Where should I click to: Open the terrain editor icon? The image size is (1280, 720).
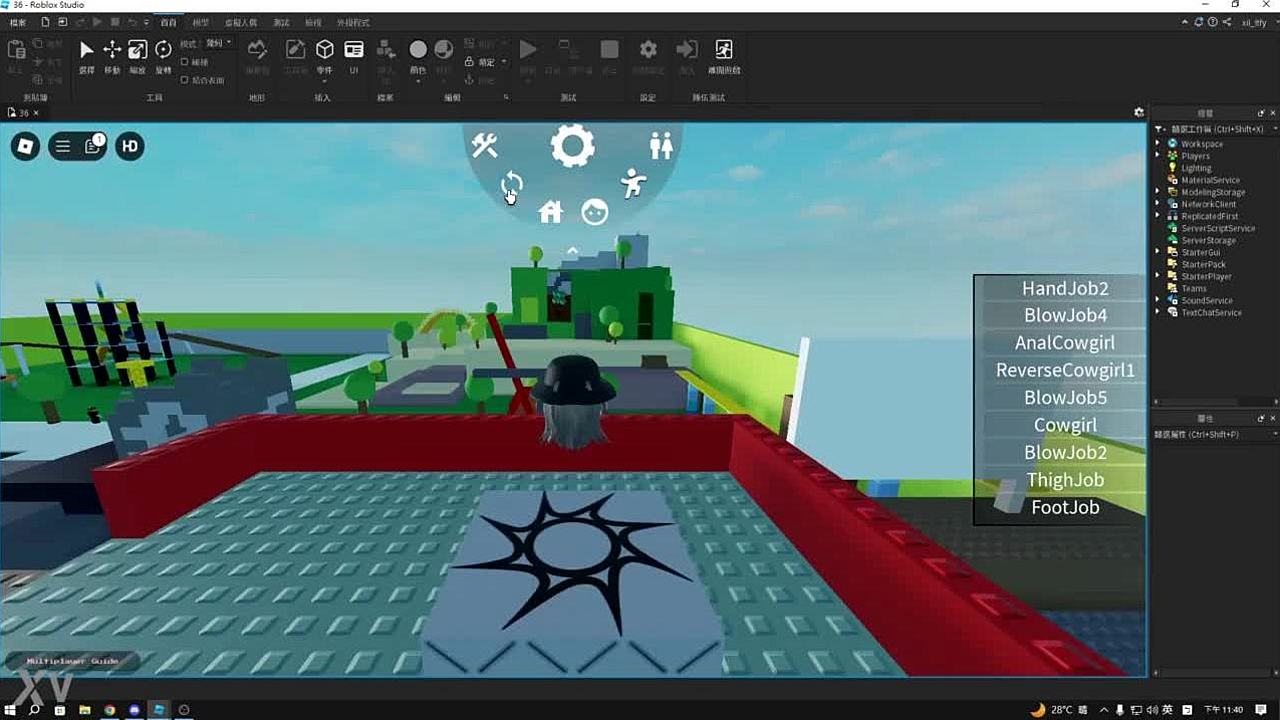coord(257,50)
